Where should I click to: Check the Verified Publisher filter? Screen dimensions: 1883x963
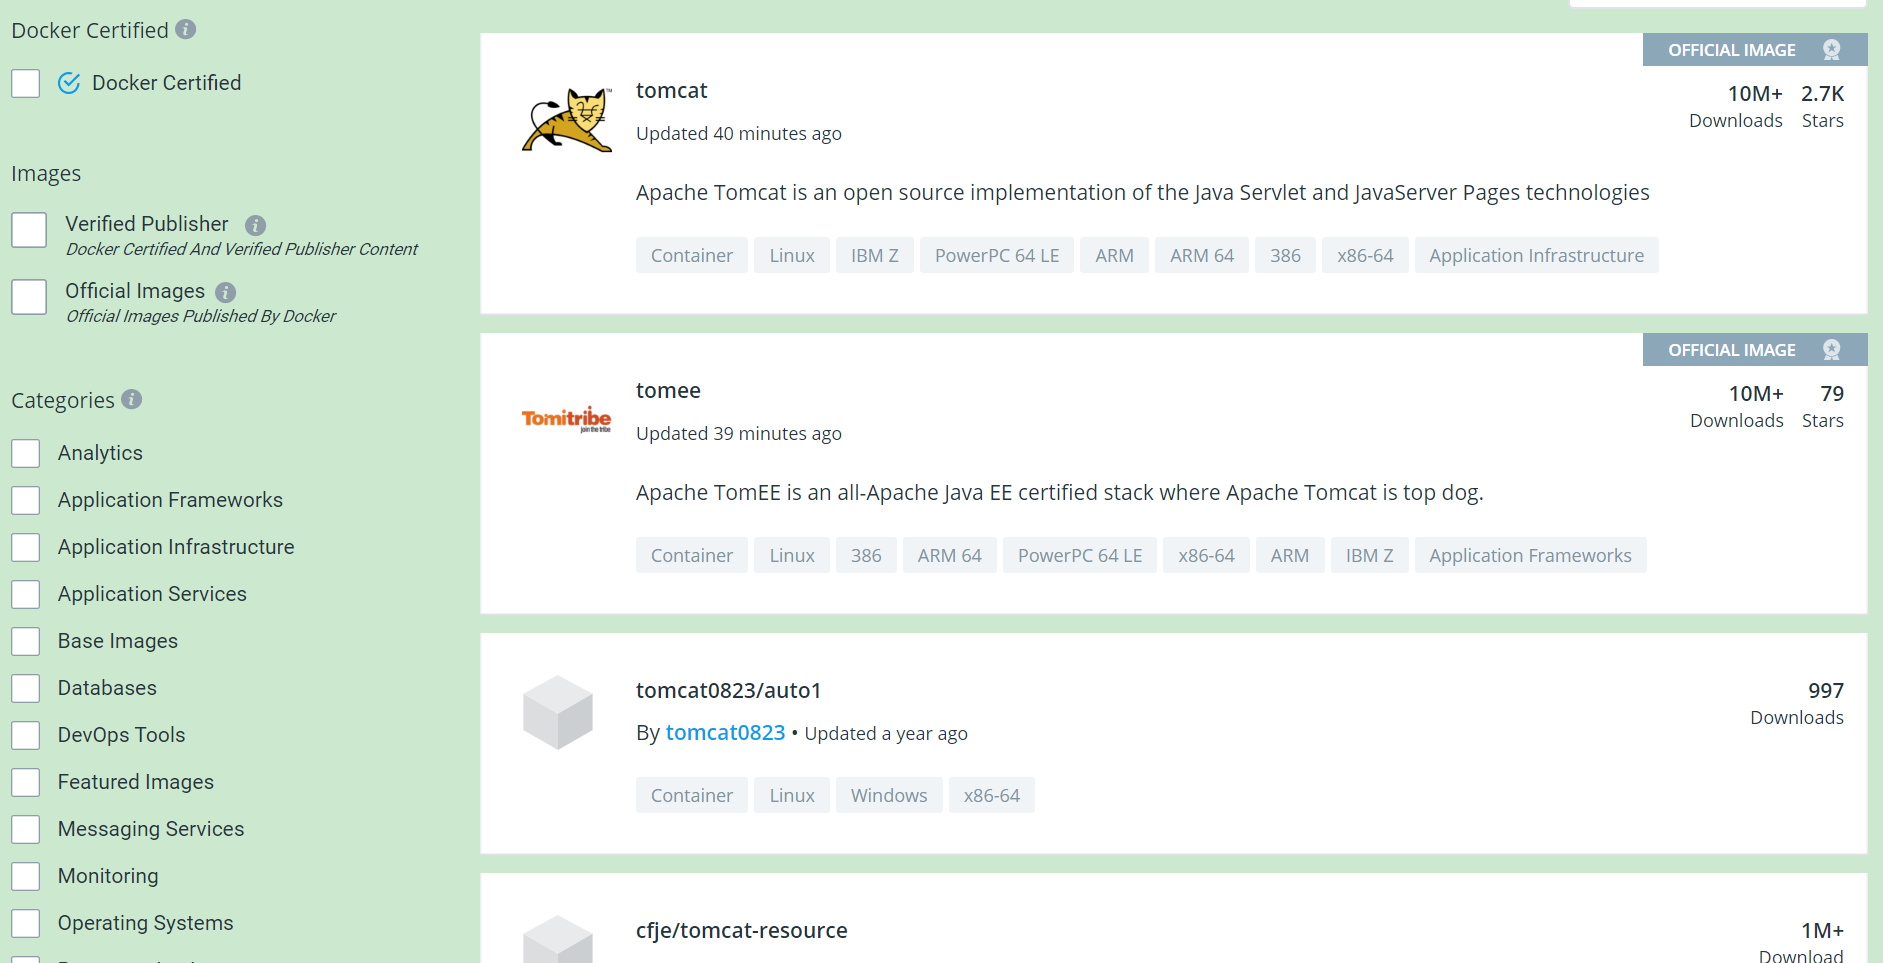click(29, 230)
